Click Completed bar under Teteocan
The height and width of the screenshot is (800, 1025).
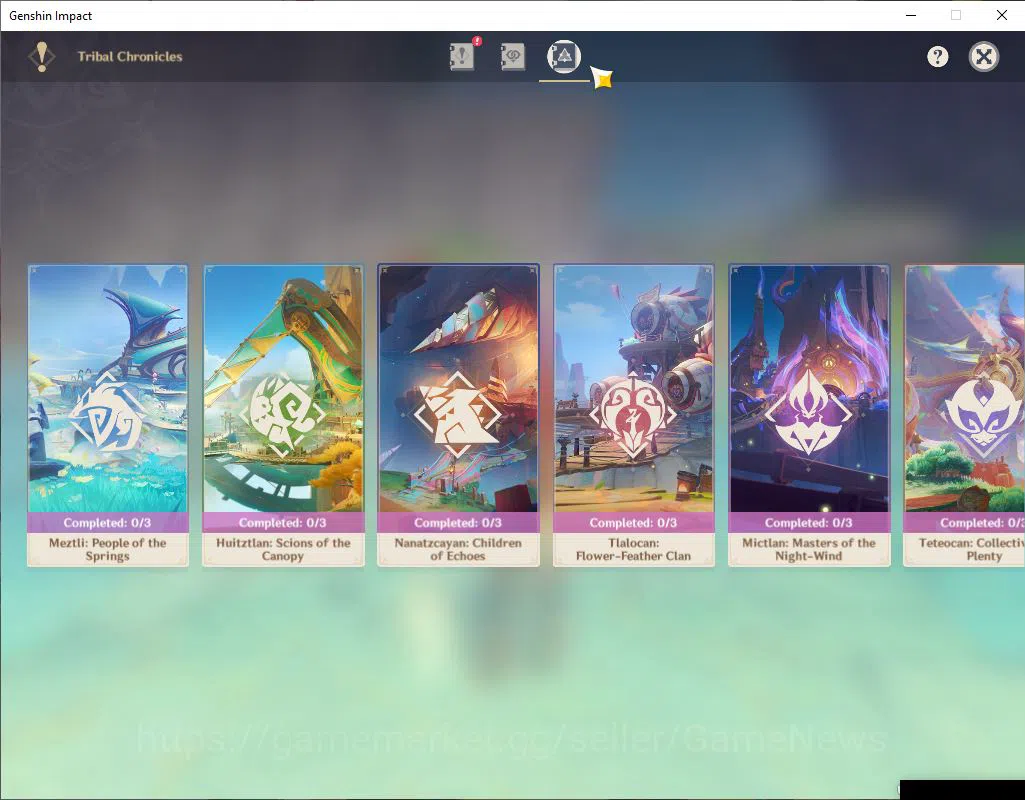(x=965, y=523)
